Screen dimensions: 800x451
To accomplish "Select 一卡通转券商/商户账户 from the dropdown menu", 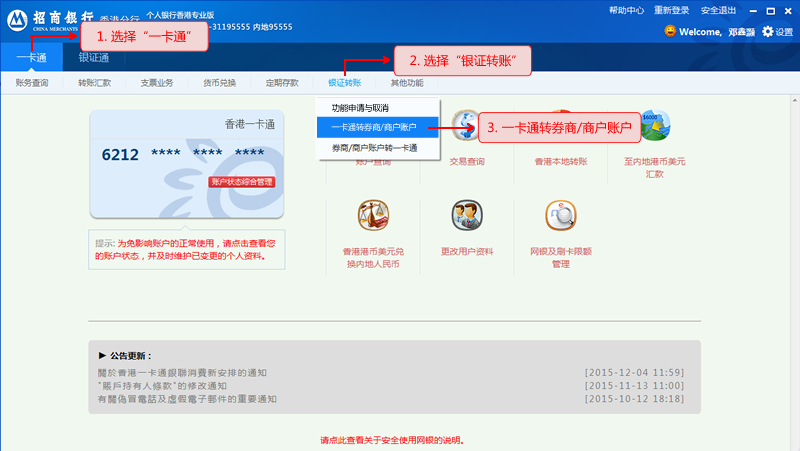I will (x=374, y=127).
